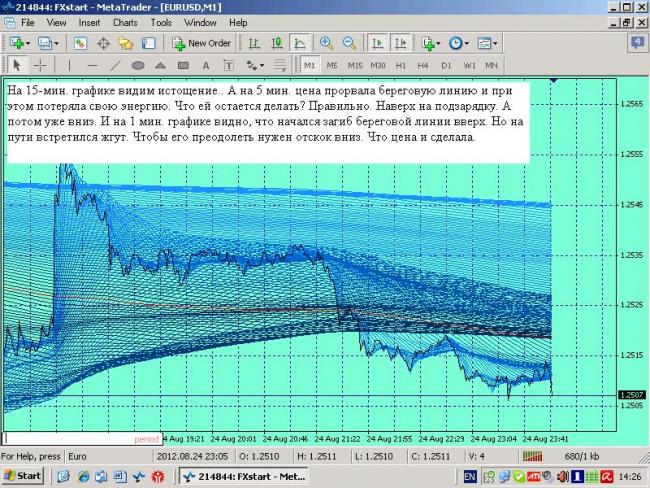Image resolution: width=650 pixels, height=488 pixels.
Task: Switch chart timeframe to M1
Action: click(310, 66)
